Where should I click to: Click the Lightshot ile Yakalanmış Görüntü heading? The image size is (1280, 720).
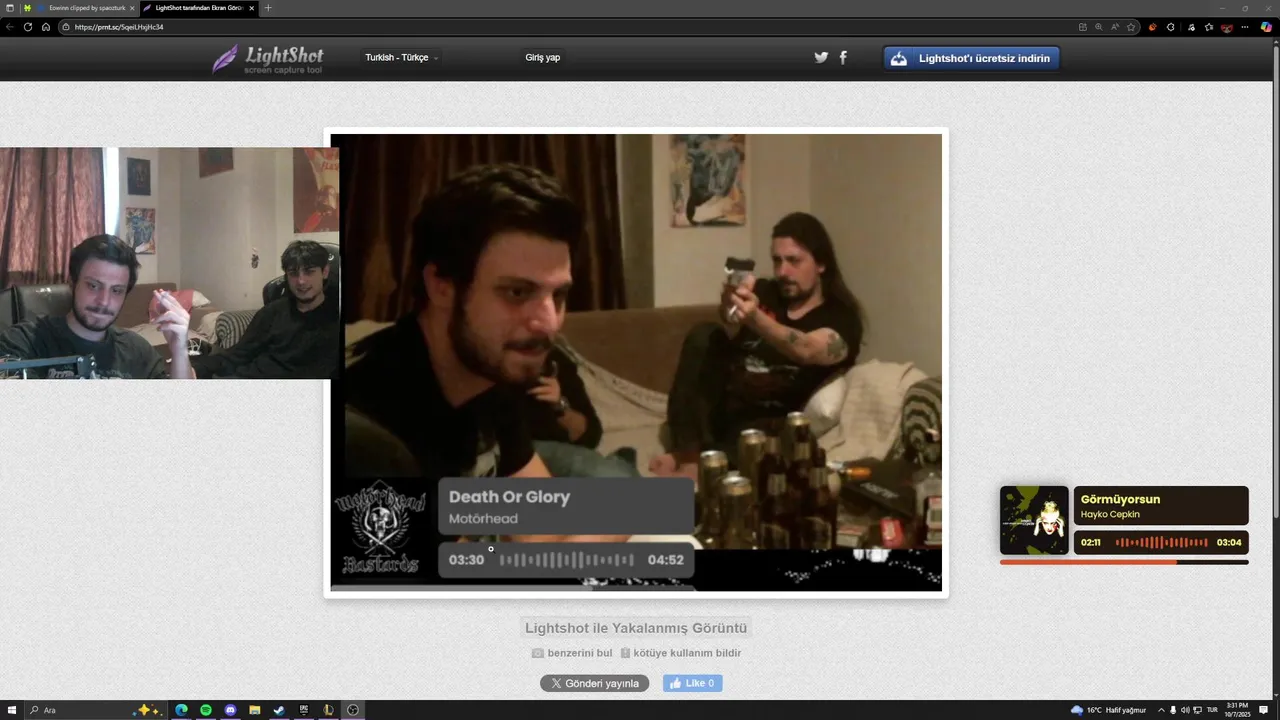tap(636, 628)
